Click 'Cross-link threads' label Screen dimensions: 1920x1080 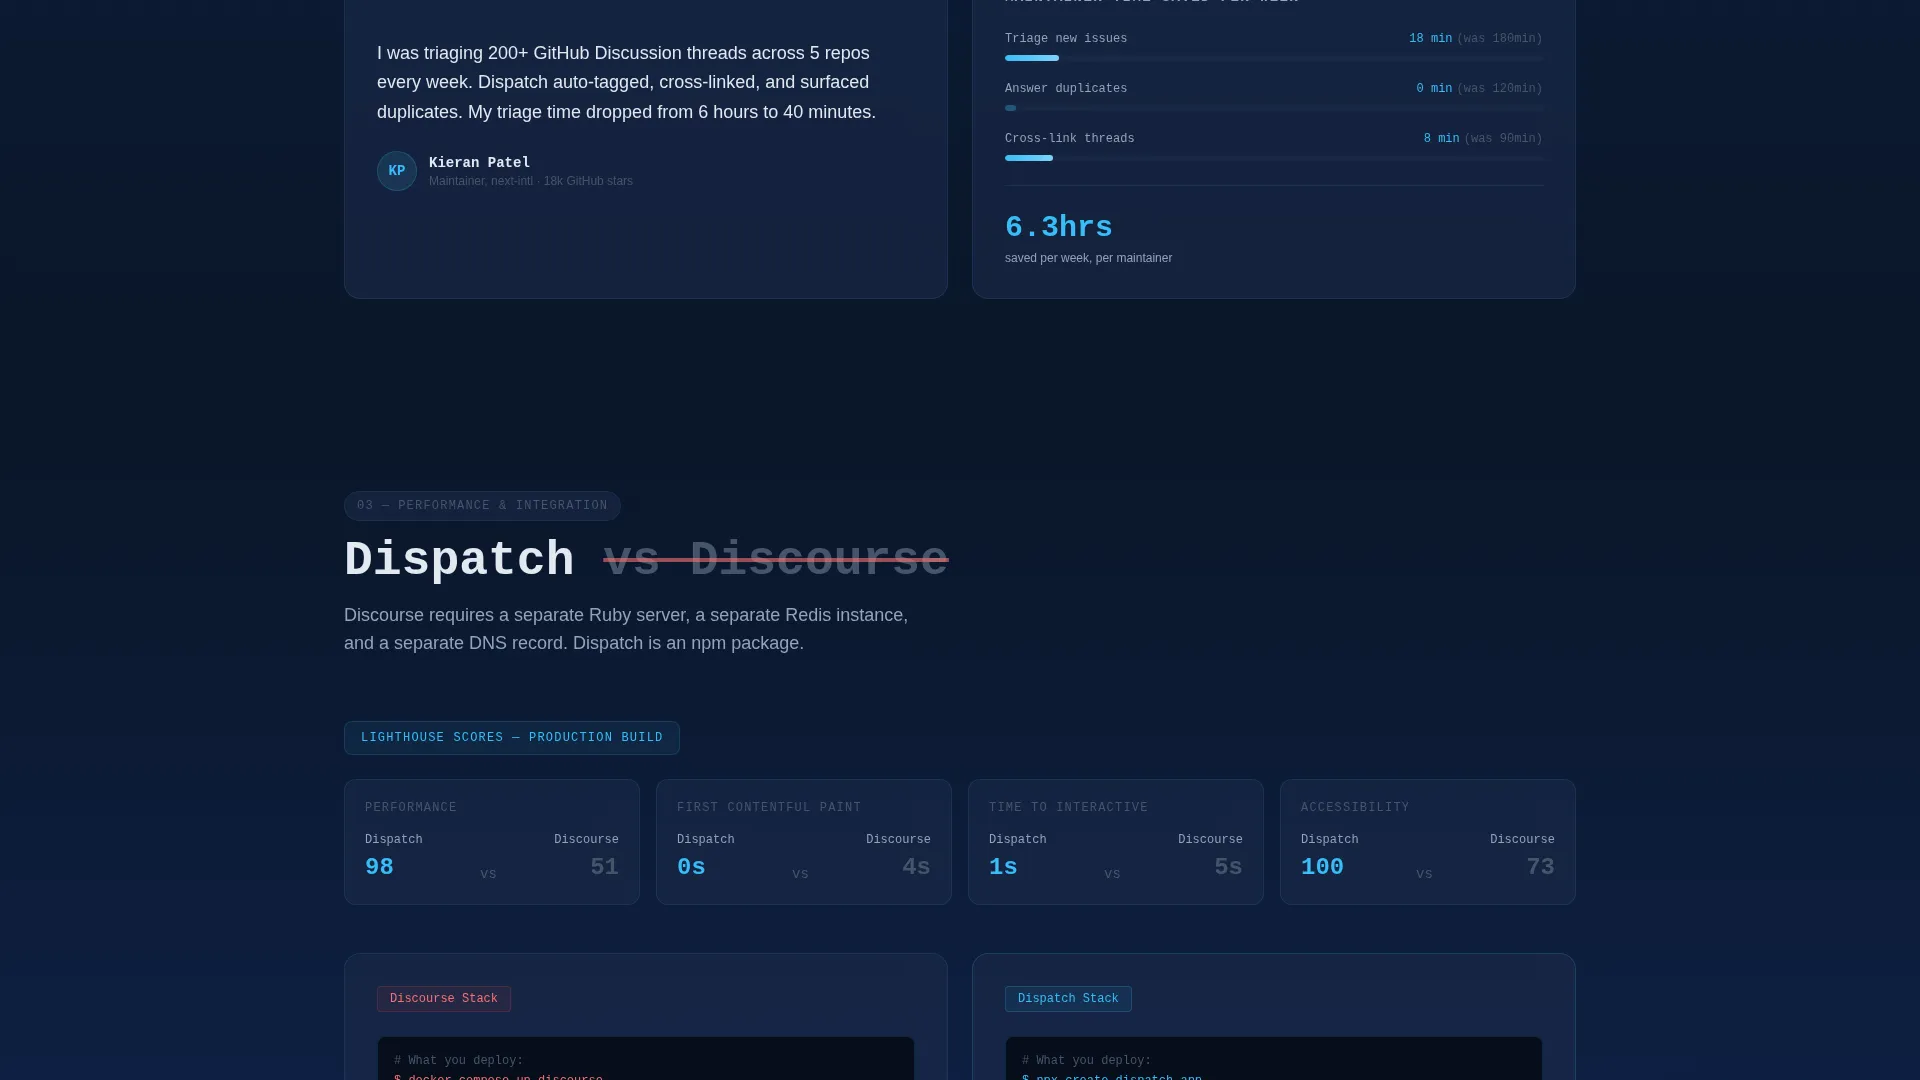(x=1069, y=139)
